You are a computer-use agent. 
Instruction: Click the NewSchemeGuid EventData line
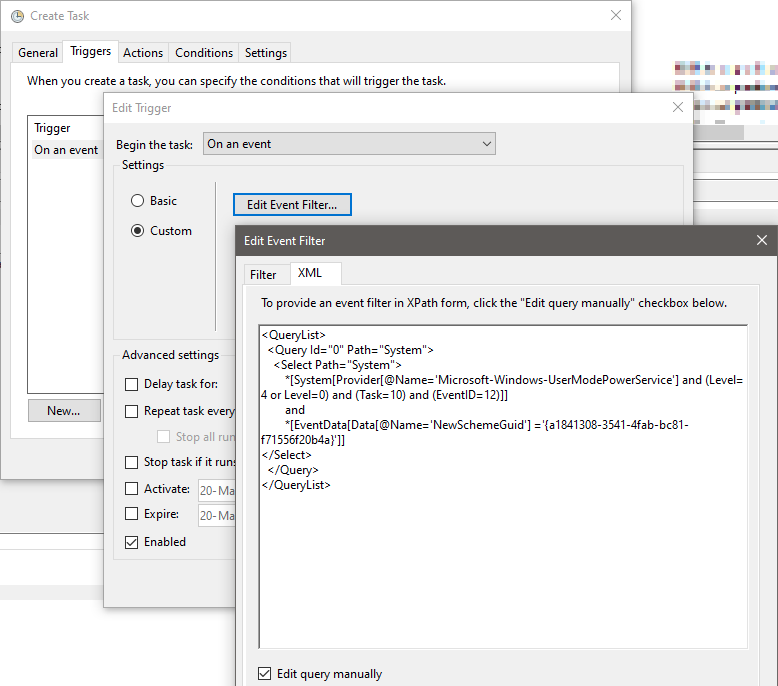[475, 433]
